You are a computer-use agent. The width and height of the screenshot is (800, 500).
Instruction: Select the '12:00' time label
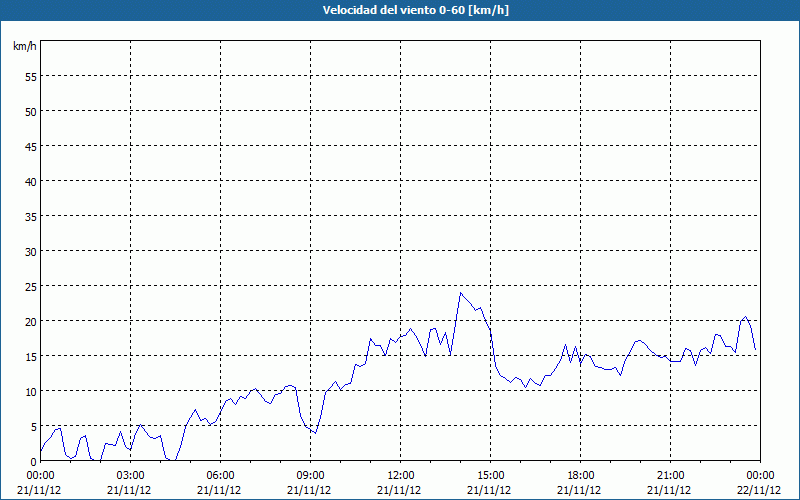point(401,476)
